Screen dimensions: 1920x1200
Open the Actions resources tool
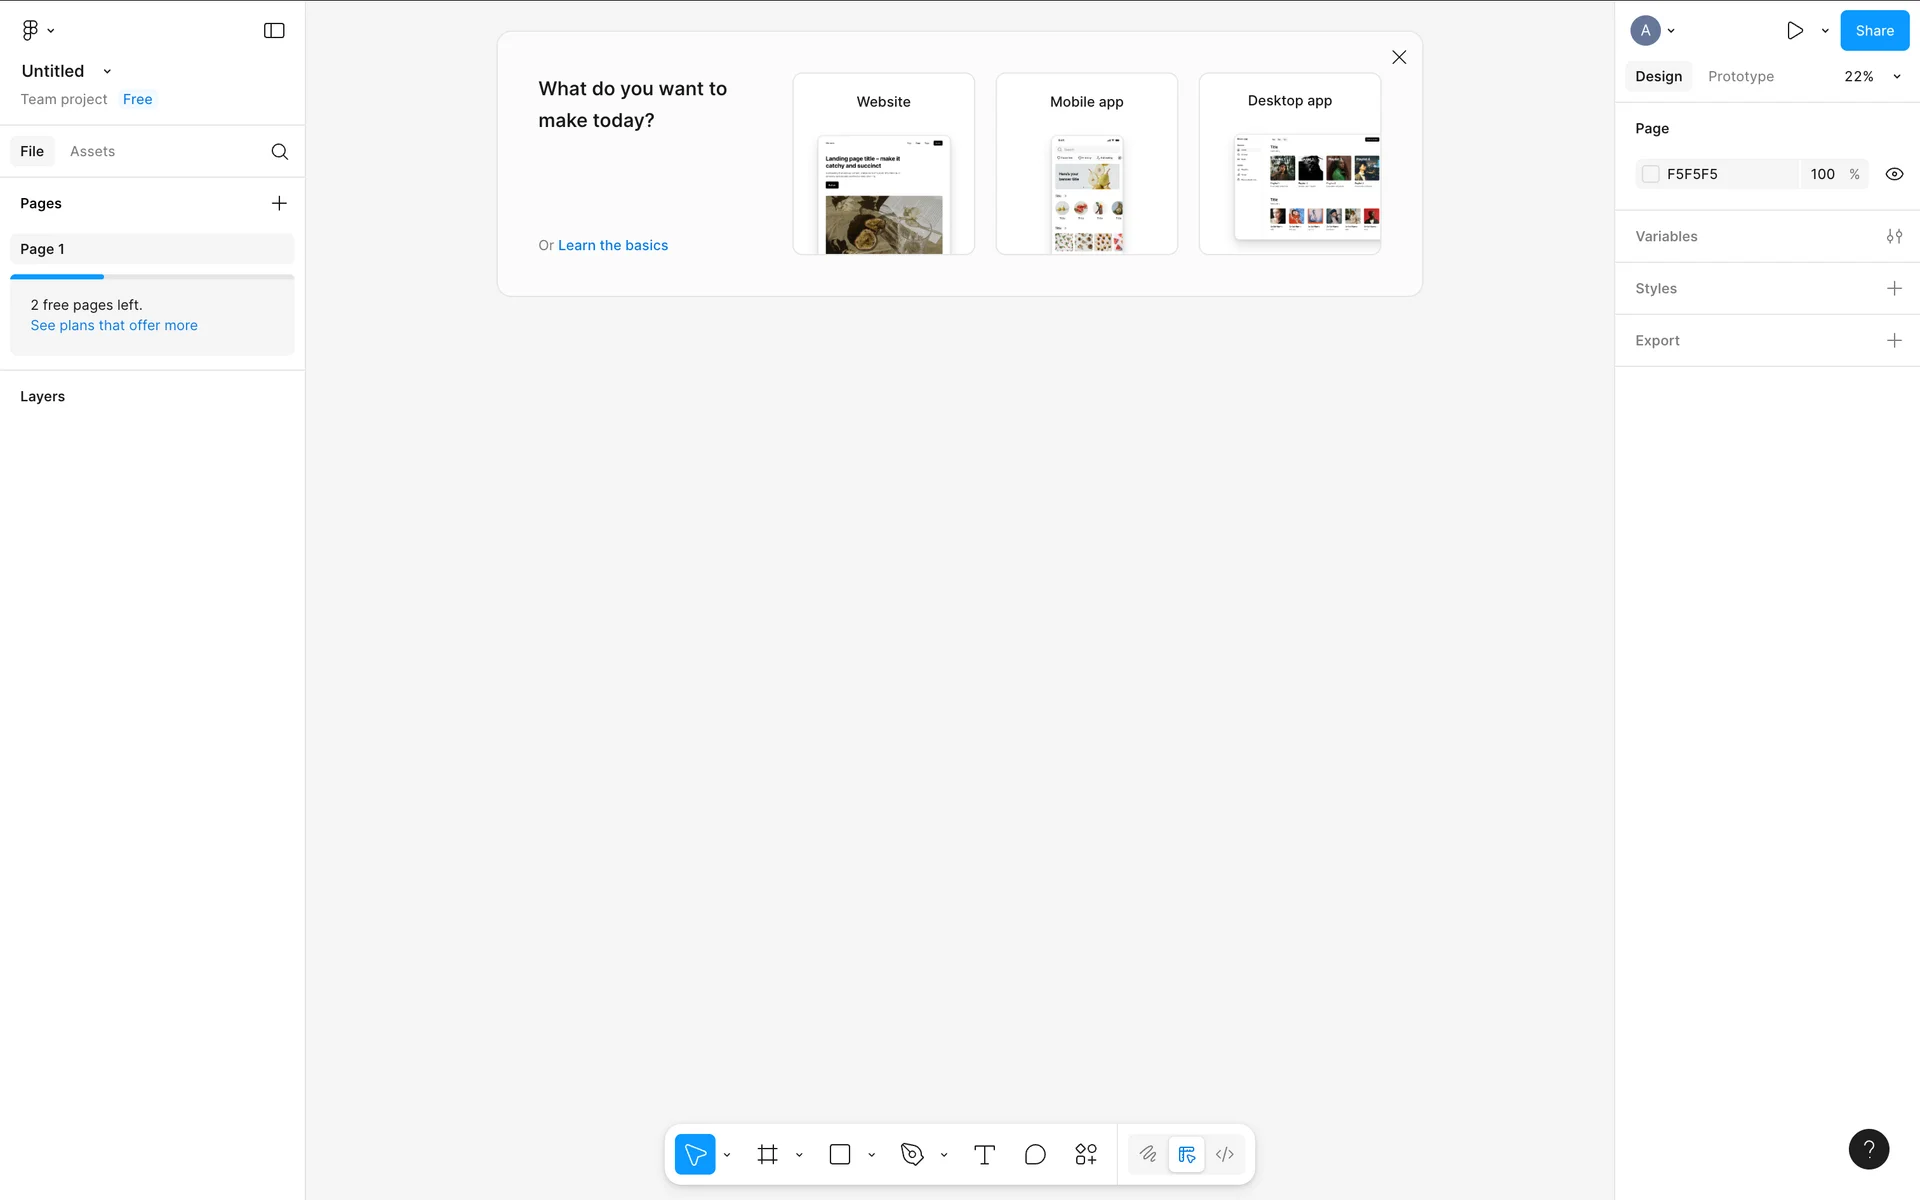point(1086,1154)
